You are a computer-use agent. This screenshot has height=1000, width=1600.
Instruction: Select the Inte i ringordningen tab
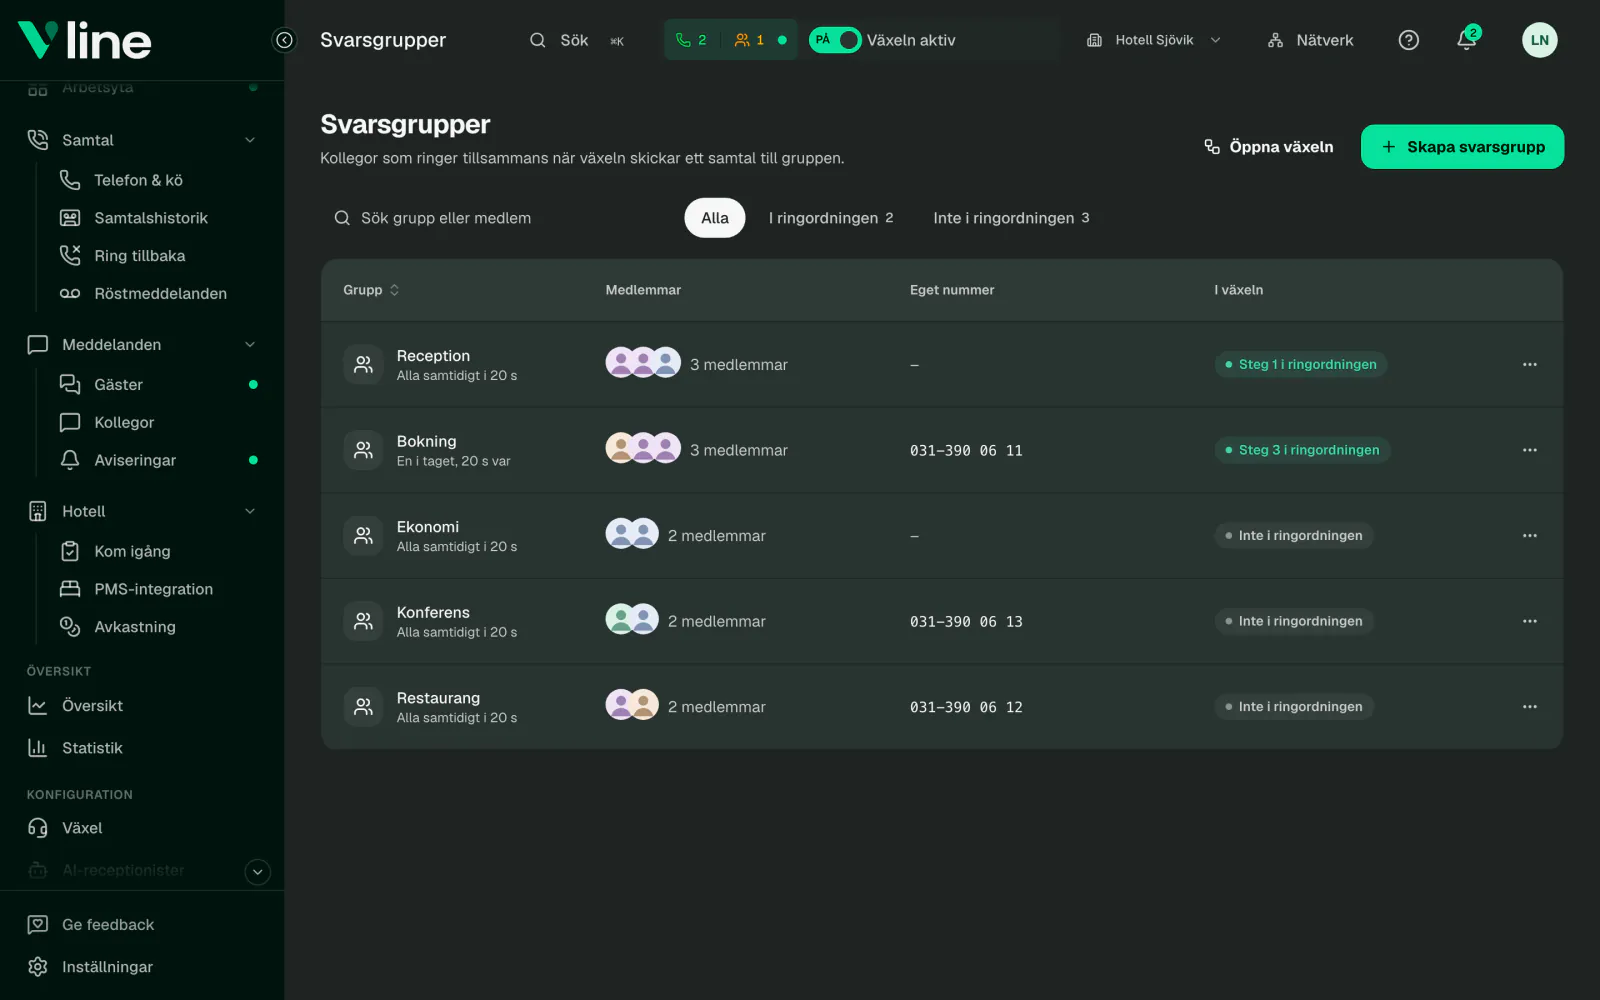[1011, 218]
